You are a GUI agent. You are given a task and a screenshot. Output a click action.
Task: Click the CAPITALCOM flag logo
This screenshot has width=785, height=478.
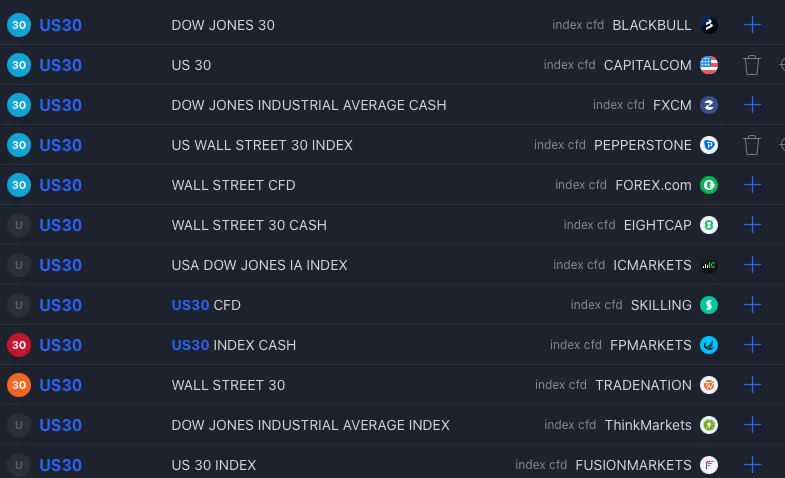click(x=709, y=65)
